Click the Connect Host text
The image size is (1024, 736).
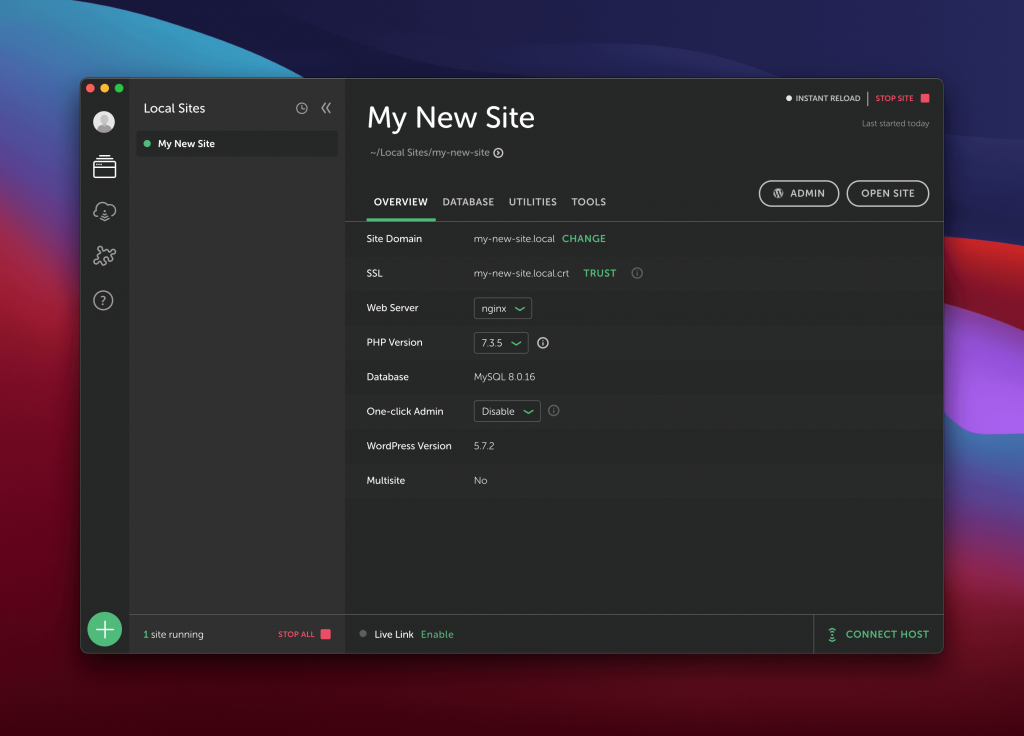pos(887,635)
